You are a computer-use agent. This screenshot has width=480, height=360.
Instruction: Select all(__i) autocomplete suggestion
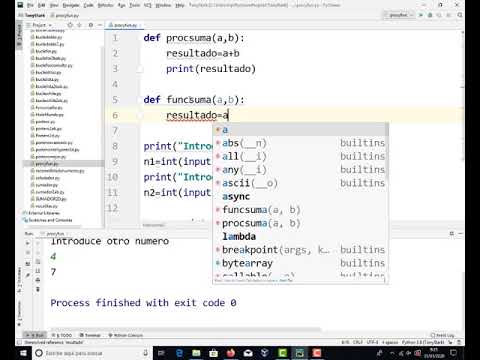[300, 156]
